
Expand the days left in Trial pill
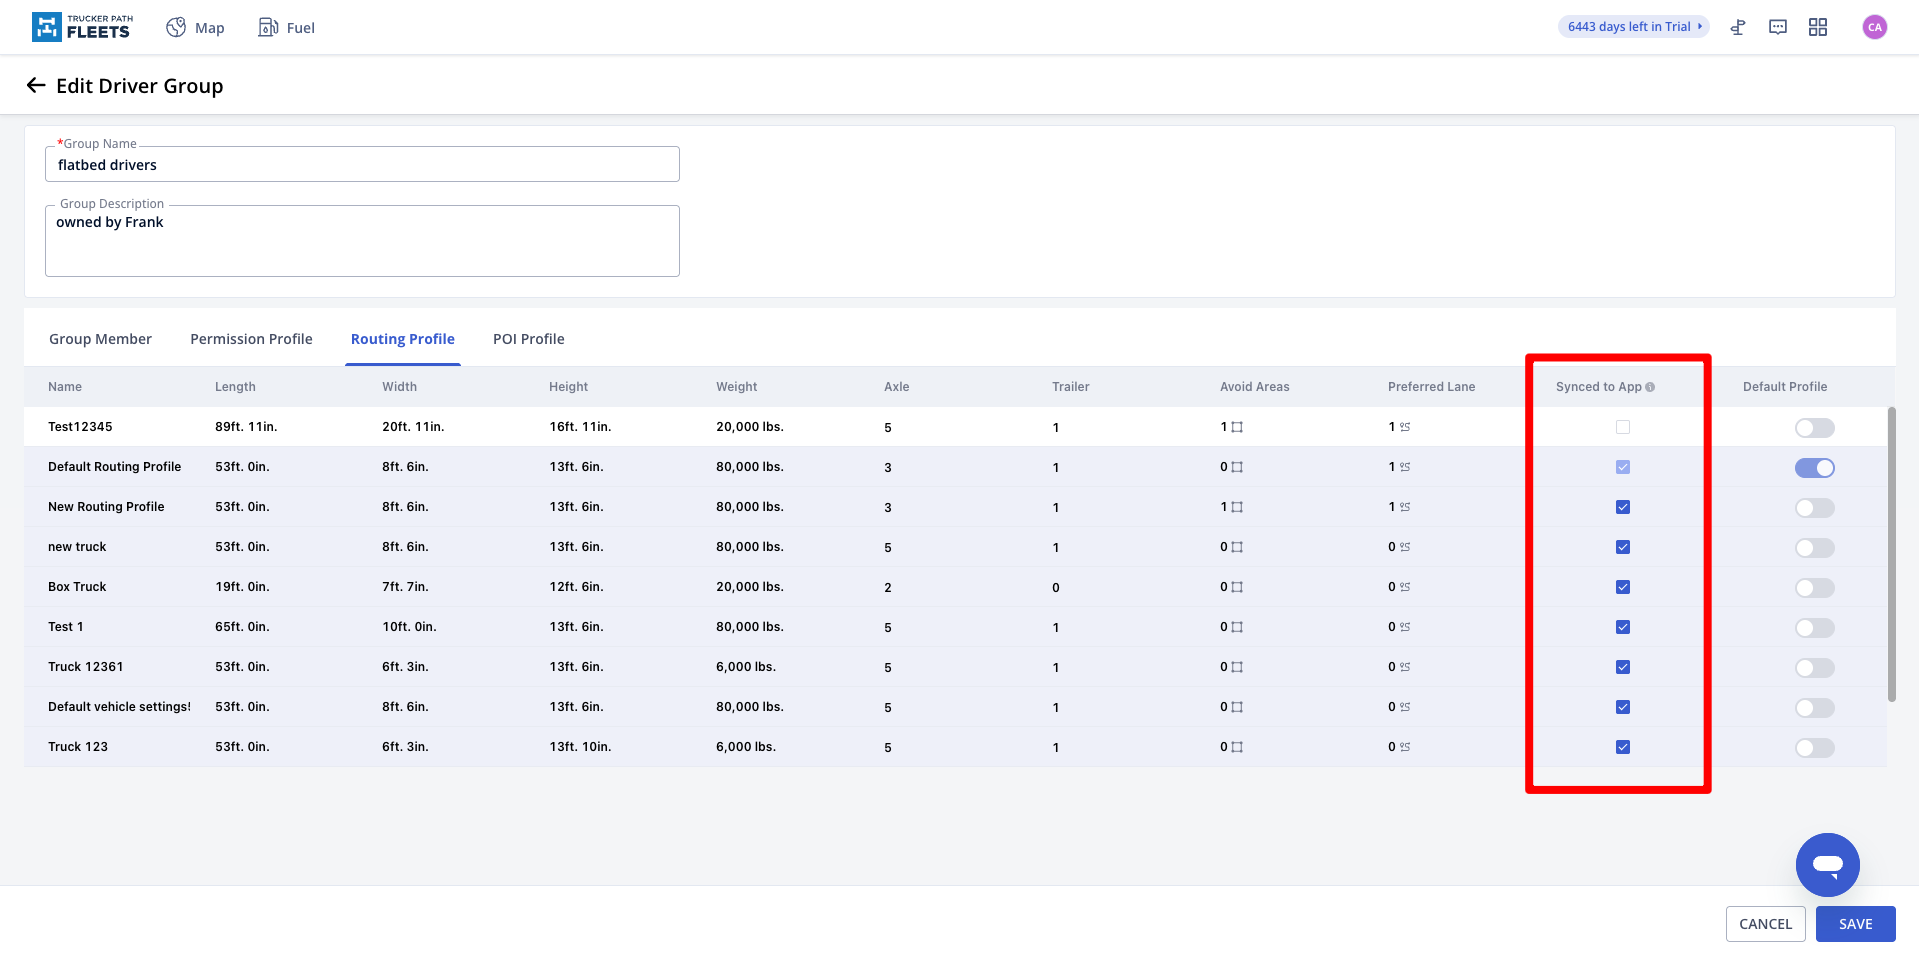coord(1633,27)
